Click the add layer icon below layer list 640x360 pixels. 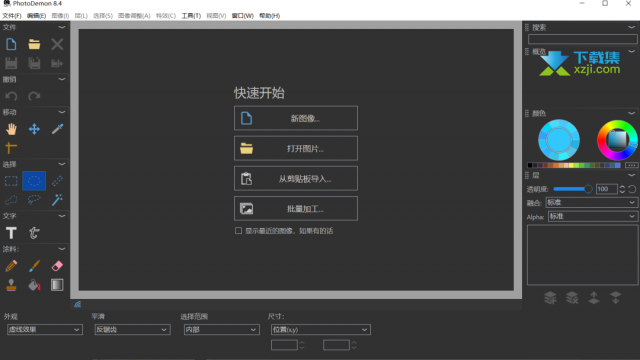coord(550,298)
